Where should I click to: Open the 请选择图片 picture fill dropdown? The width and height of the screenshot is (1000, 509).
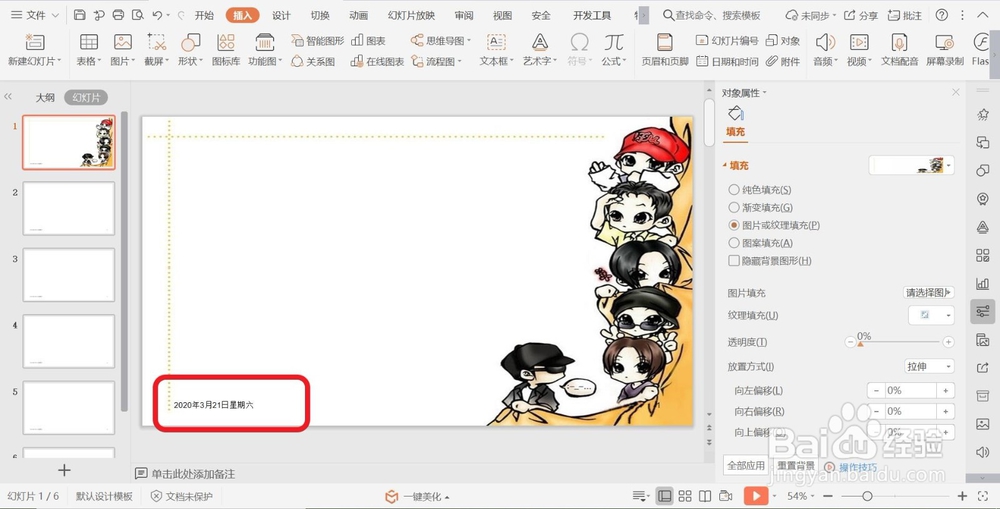click(929, 292)
